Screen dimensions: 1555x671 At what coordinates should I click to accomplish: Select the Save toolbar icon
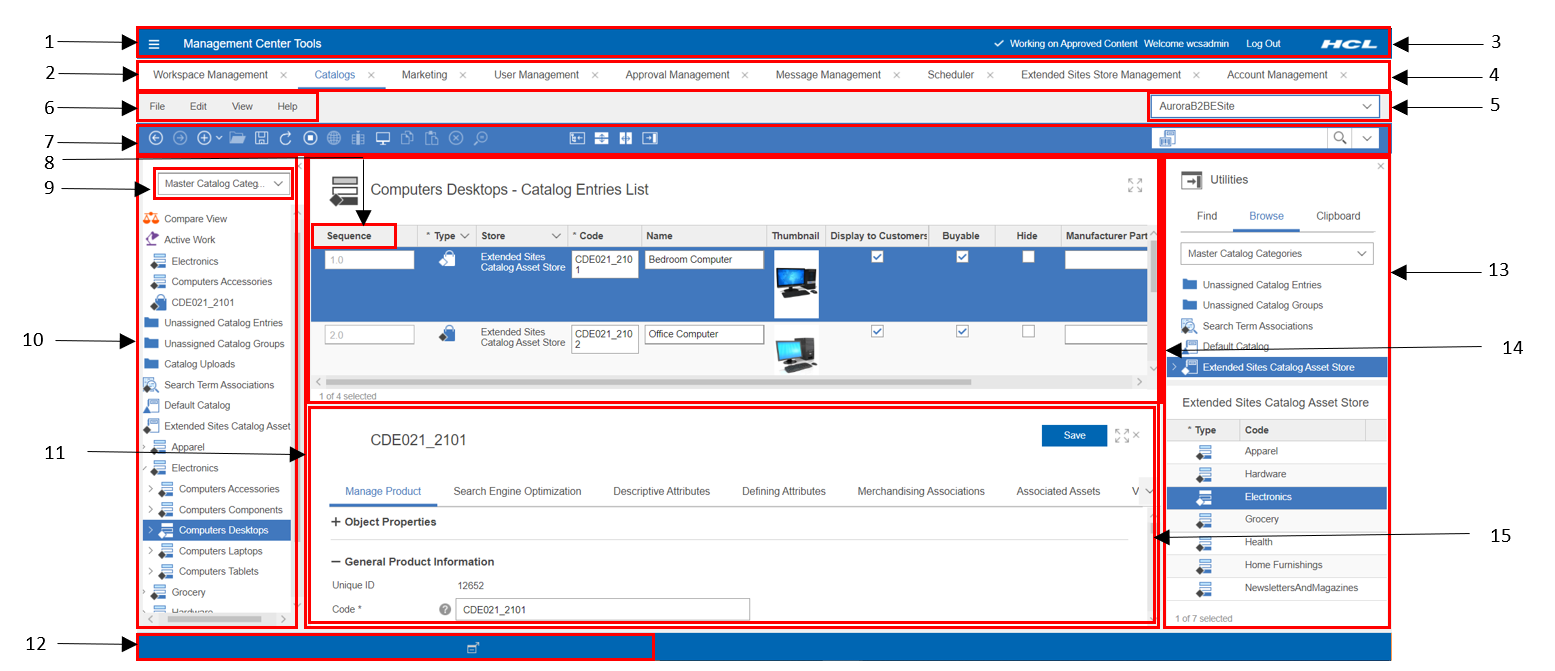click(261, 138)
